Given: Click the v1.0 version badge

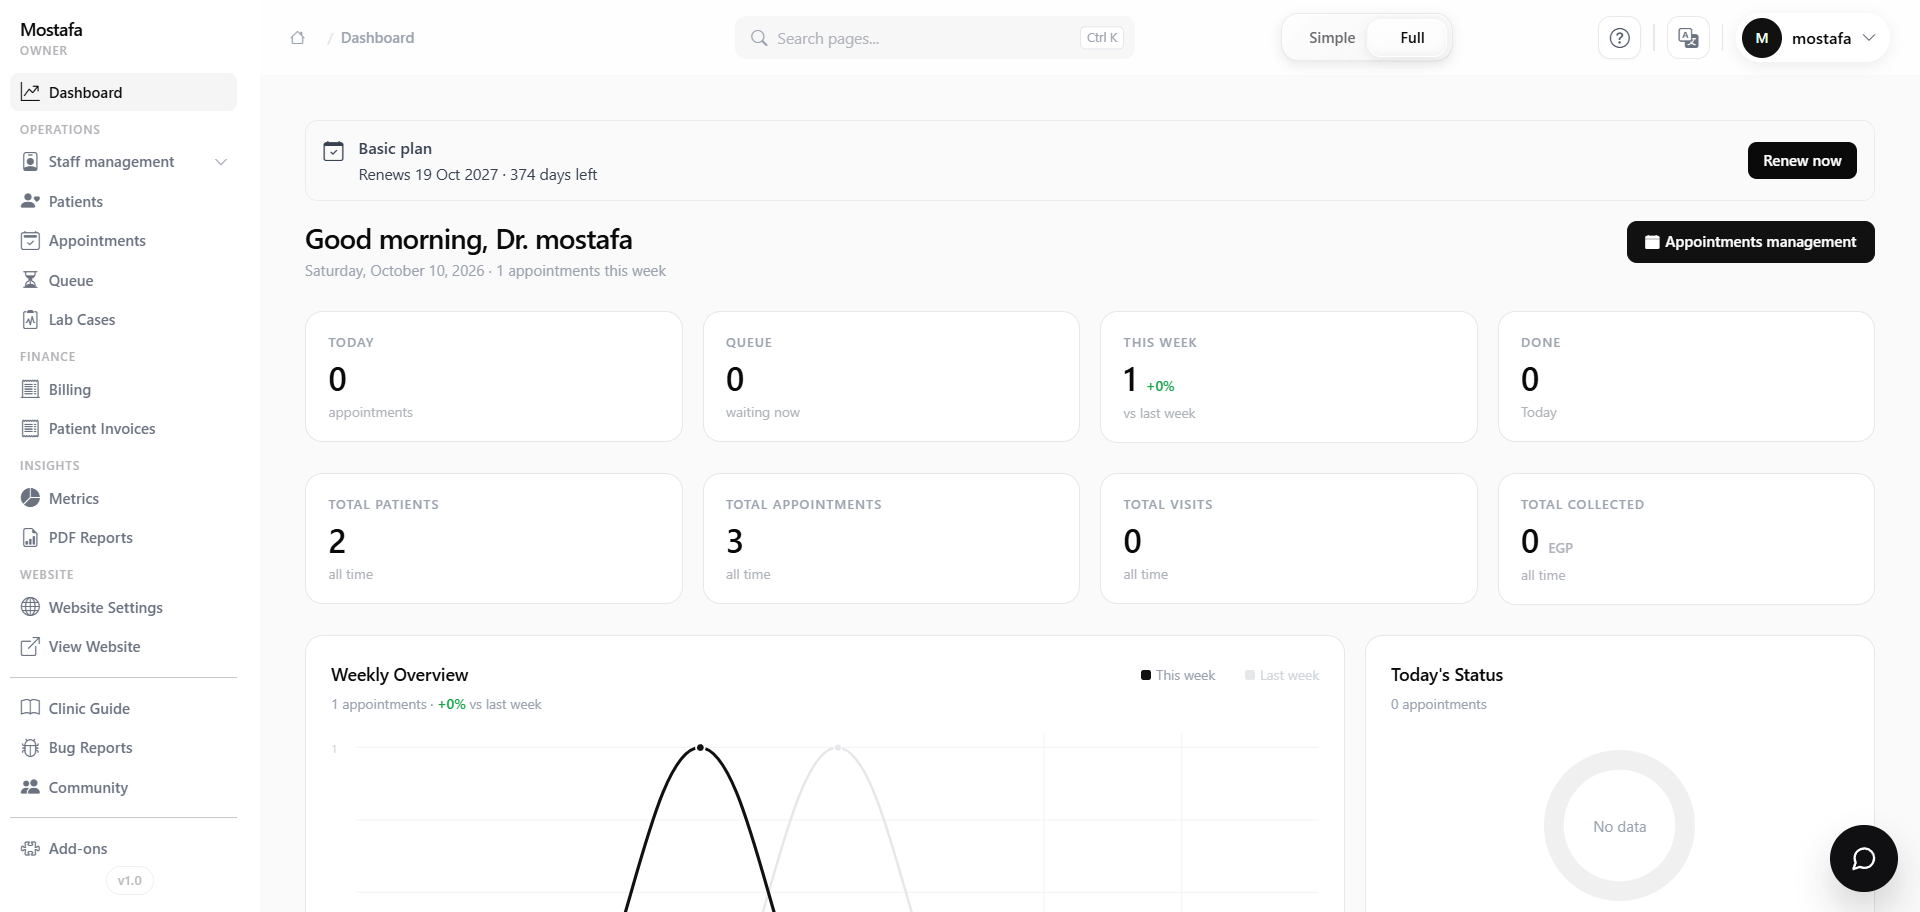Looking at the screenshot, I should (x=129, y=881).
